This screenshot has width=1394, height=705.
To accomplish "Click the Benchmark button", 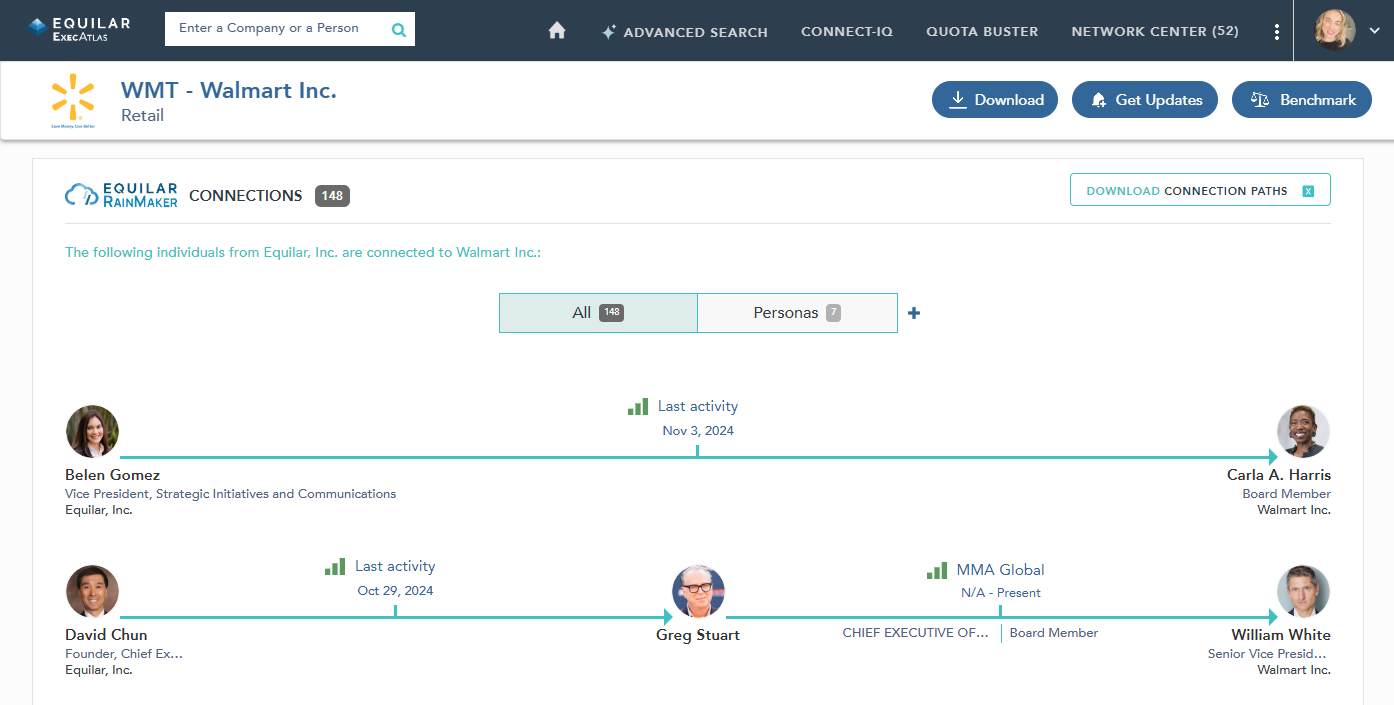I will pos(1301,100).
